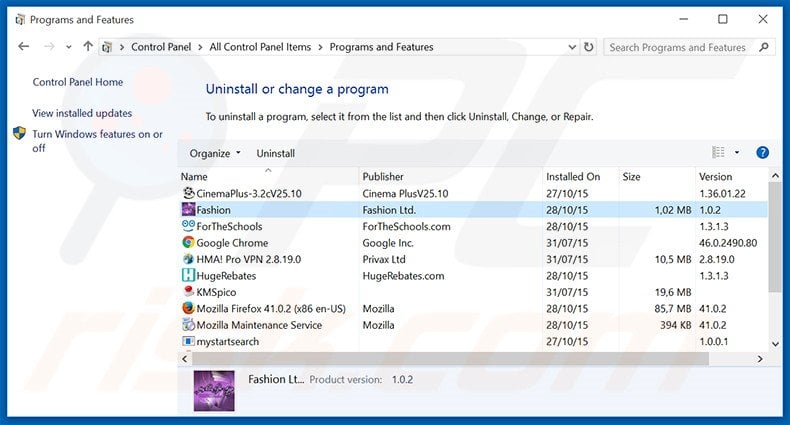The width and height of the screenshot is (790, 425).
Task: Click the Mozilla Firefox icon
Action: point(188,308)
